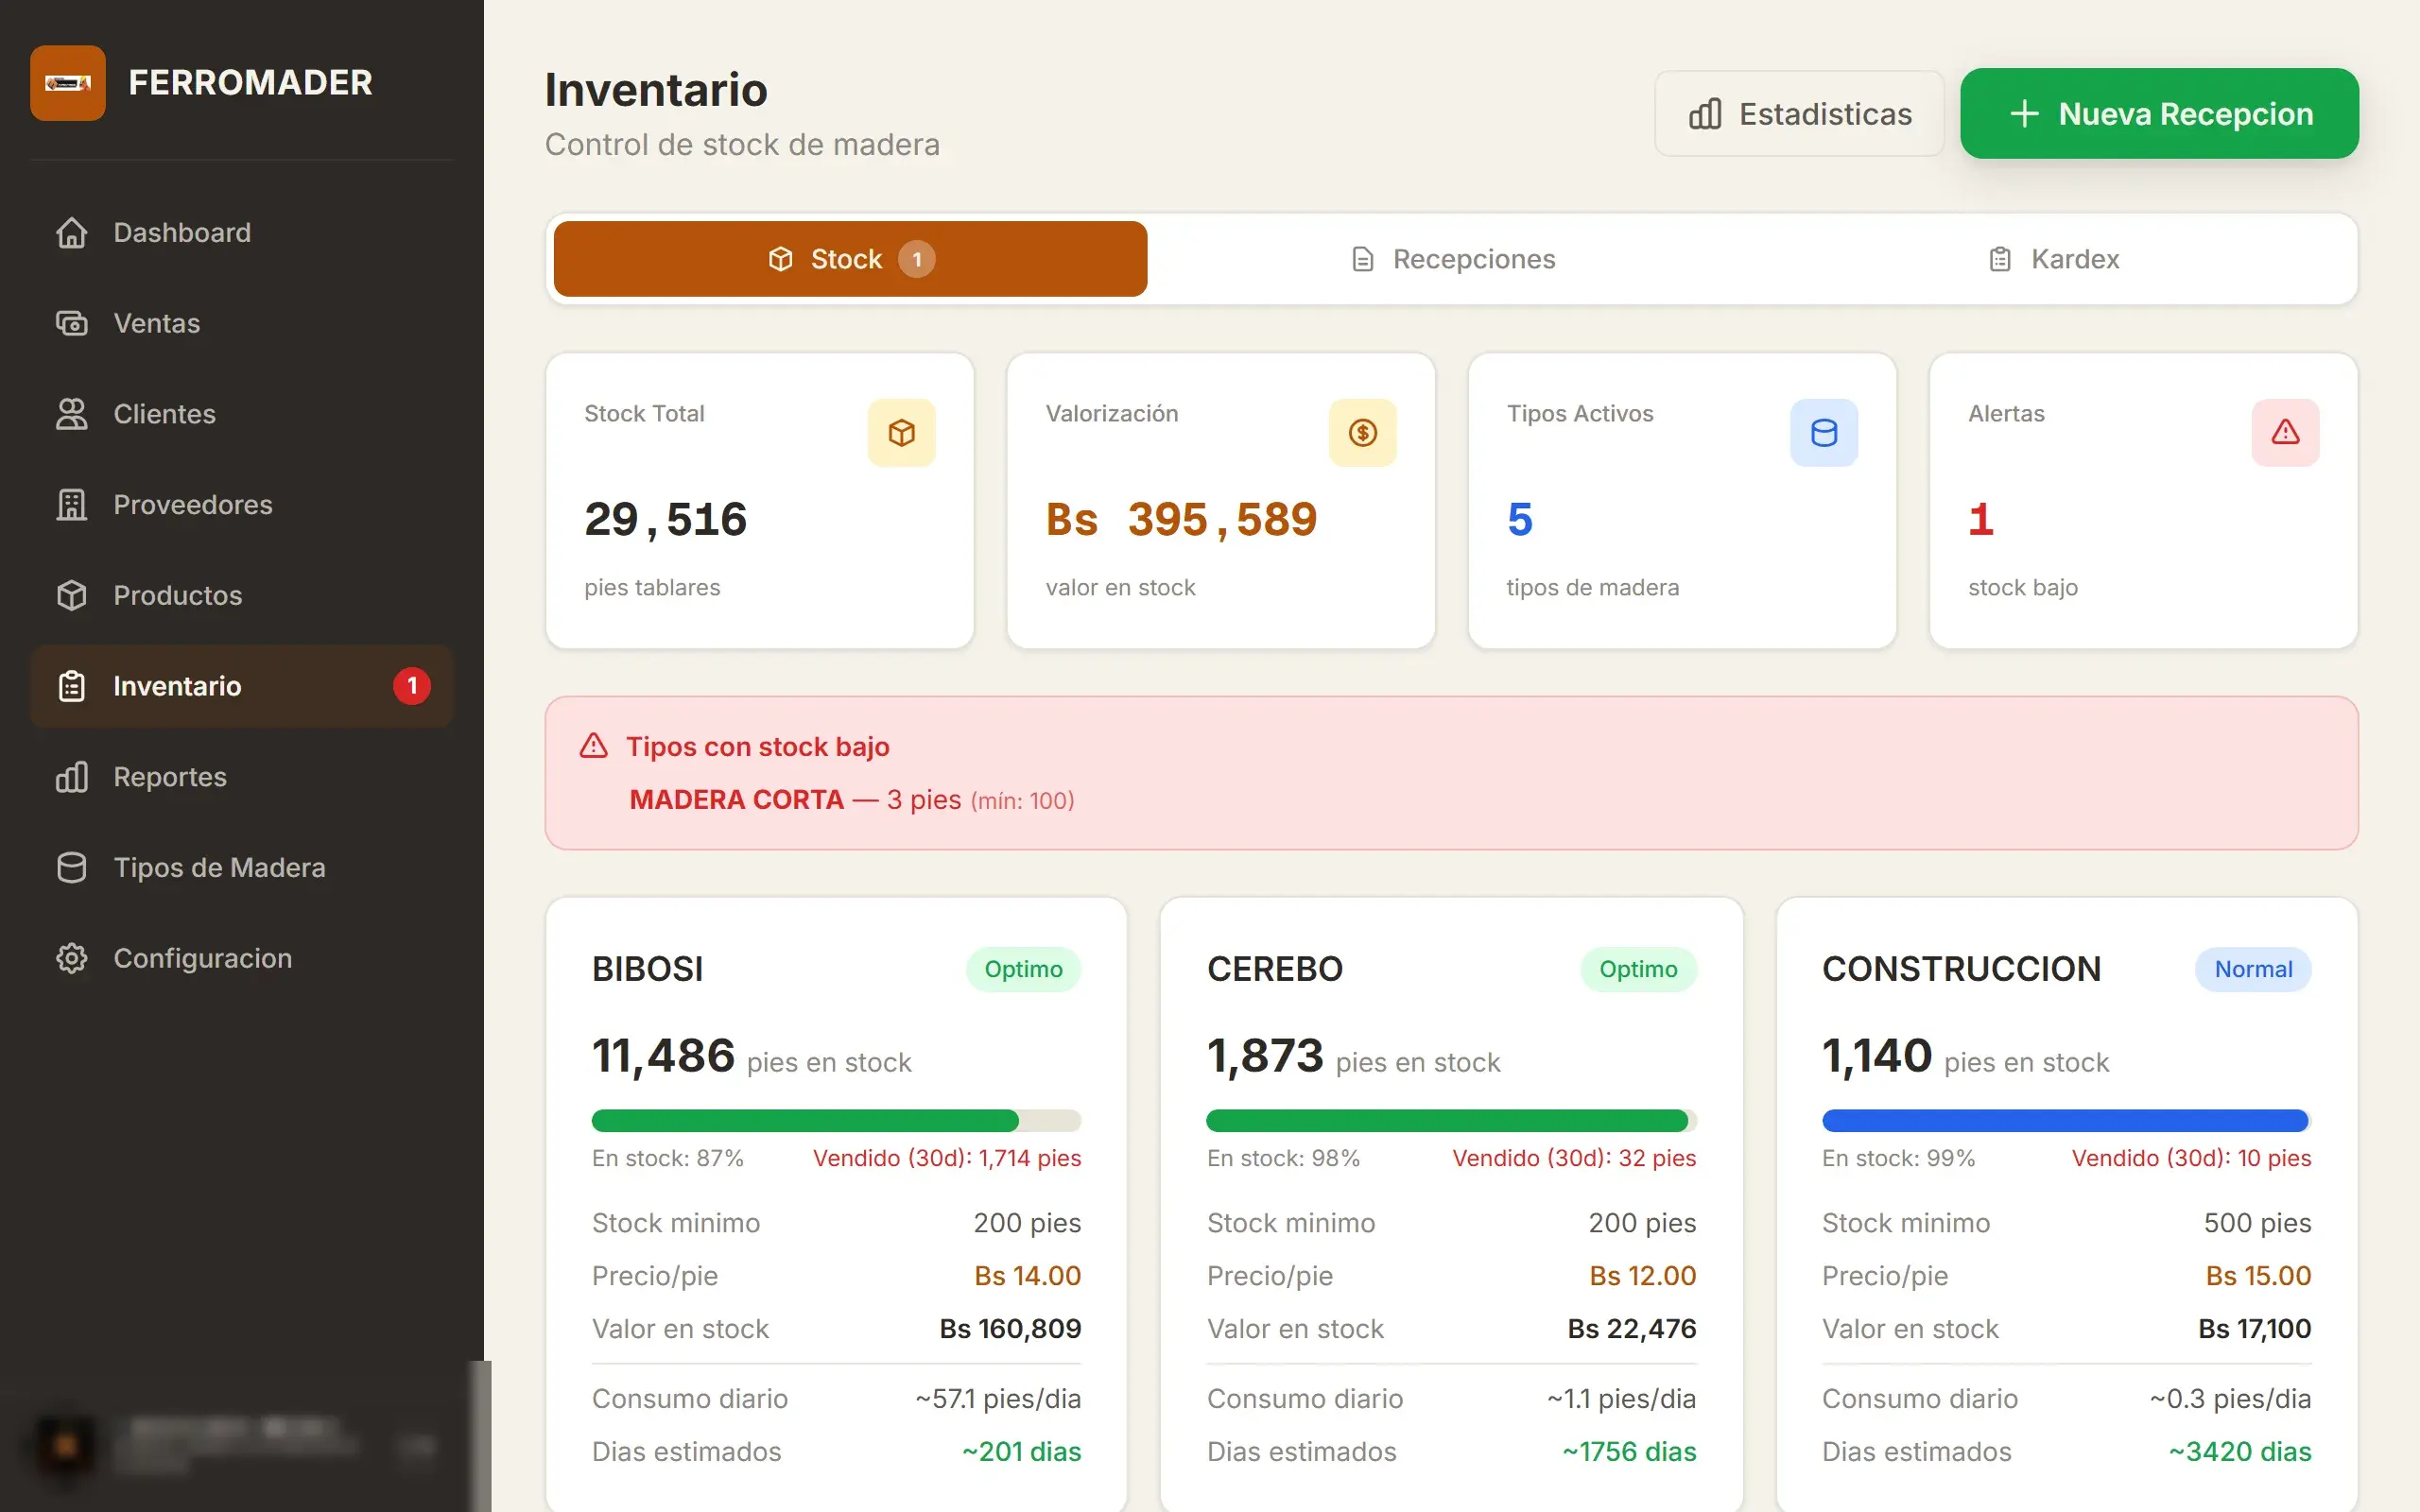Click the MADERA CORTA low stock entry
The width and height of the screenshot is (2420, 1512).
click(x=851, y=800)
